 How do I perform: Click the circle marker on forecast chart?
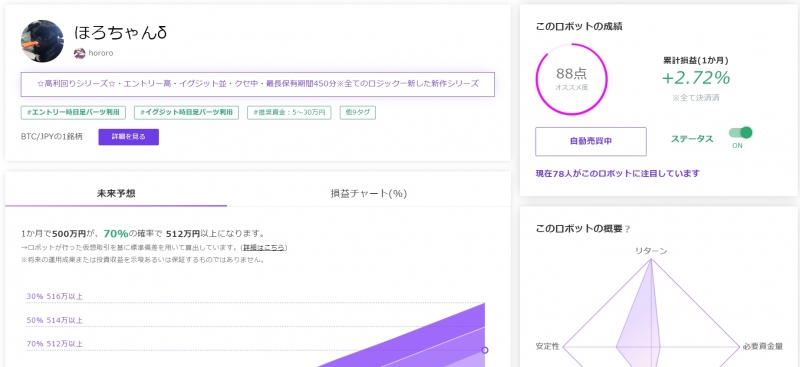(485, 350)
